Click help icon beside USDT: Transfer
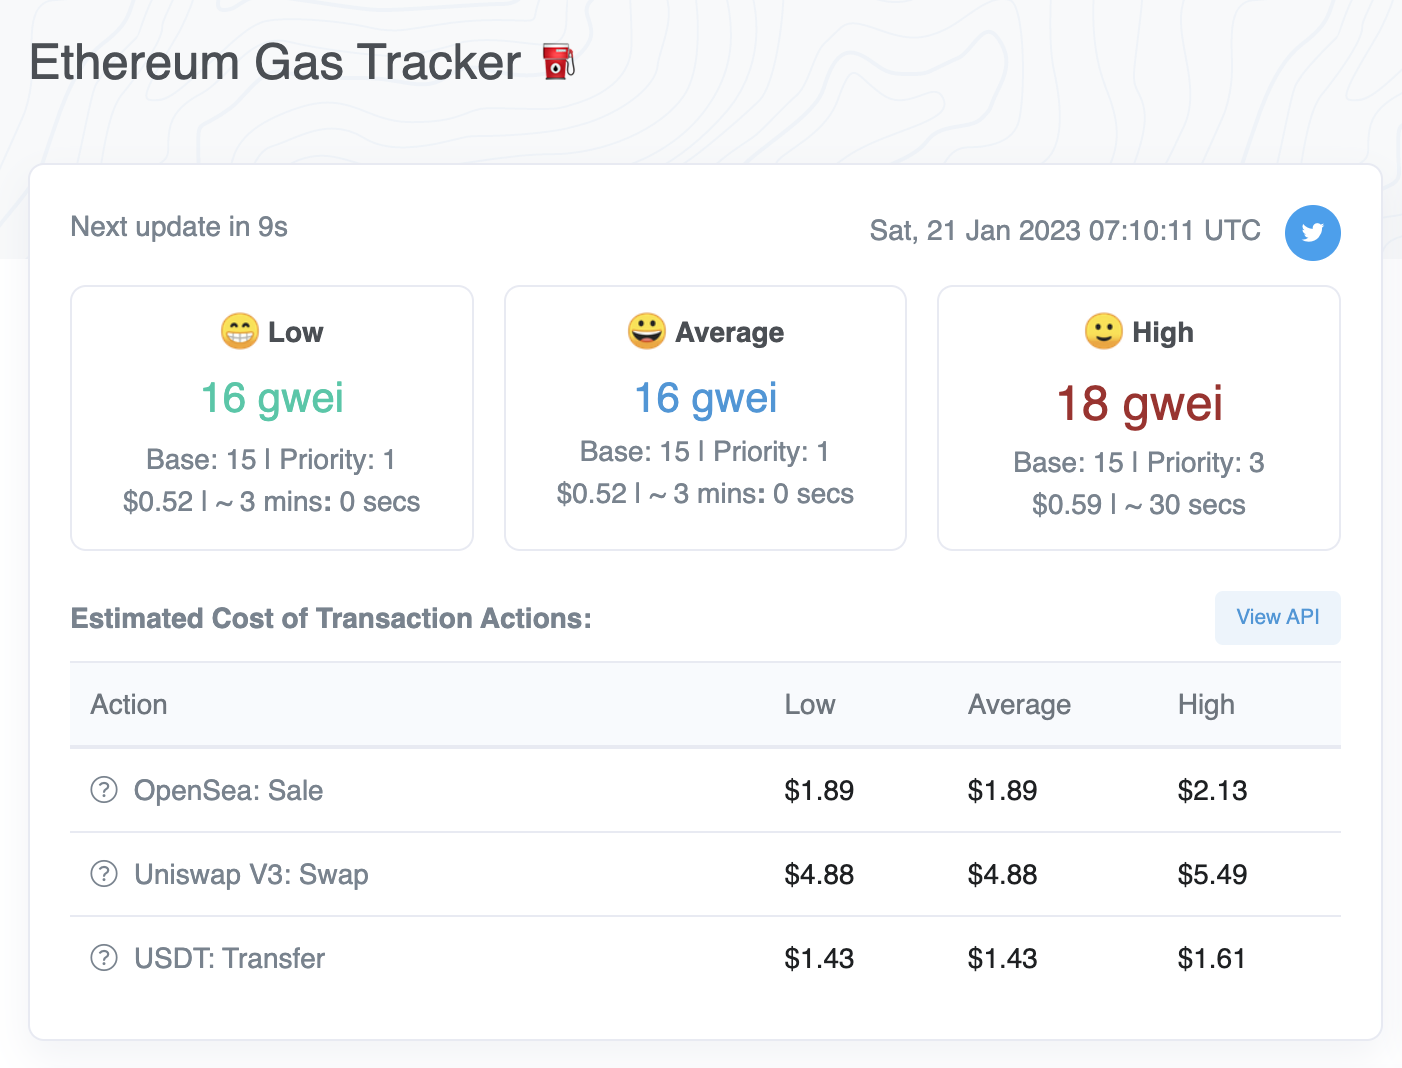 coord(104,958)
